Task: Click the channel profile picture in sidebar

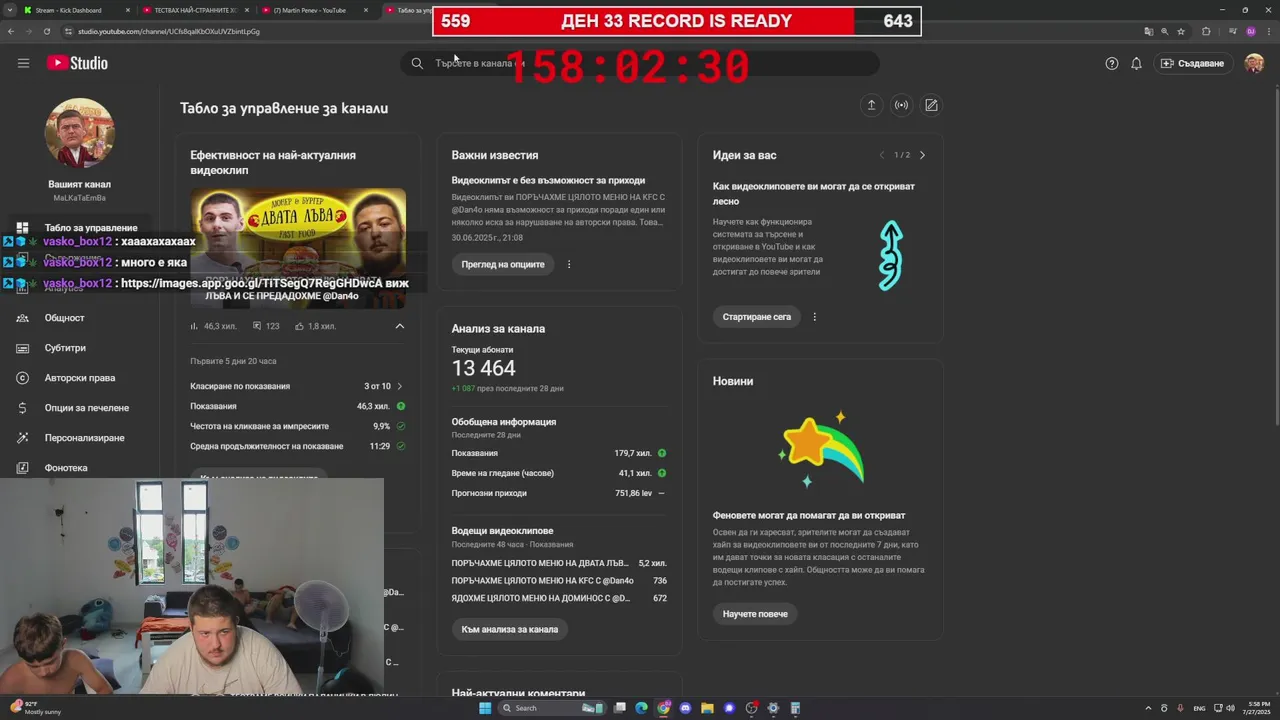Action: tap(80, 133)
